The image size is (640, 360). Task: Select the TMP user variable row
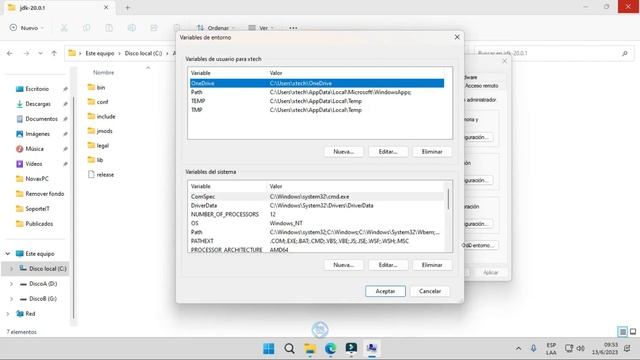pos(317,110)
